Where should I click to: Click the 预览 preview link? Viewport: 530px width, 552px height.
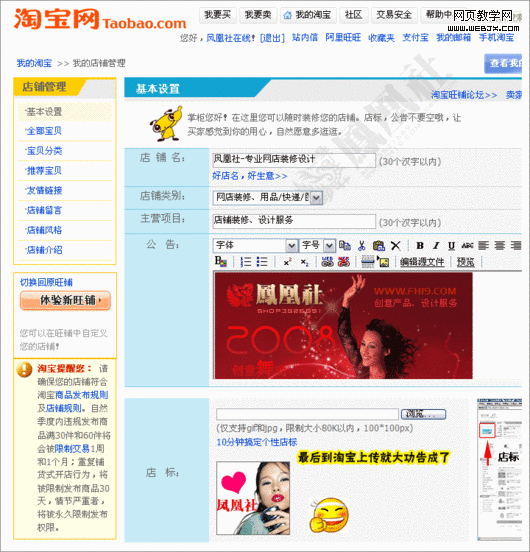click(465, 262)
